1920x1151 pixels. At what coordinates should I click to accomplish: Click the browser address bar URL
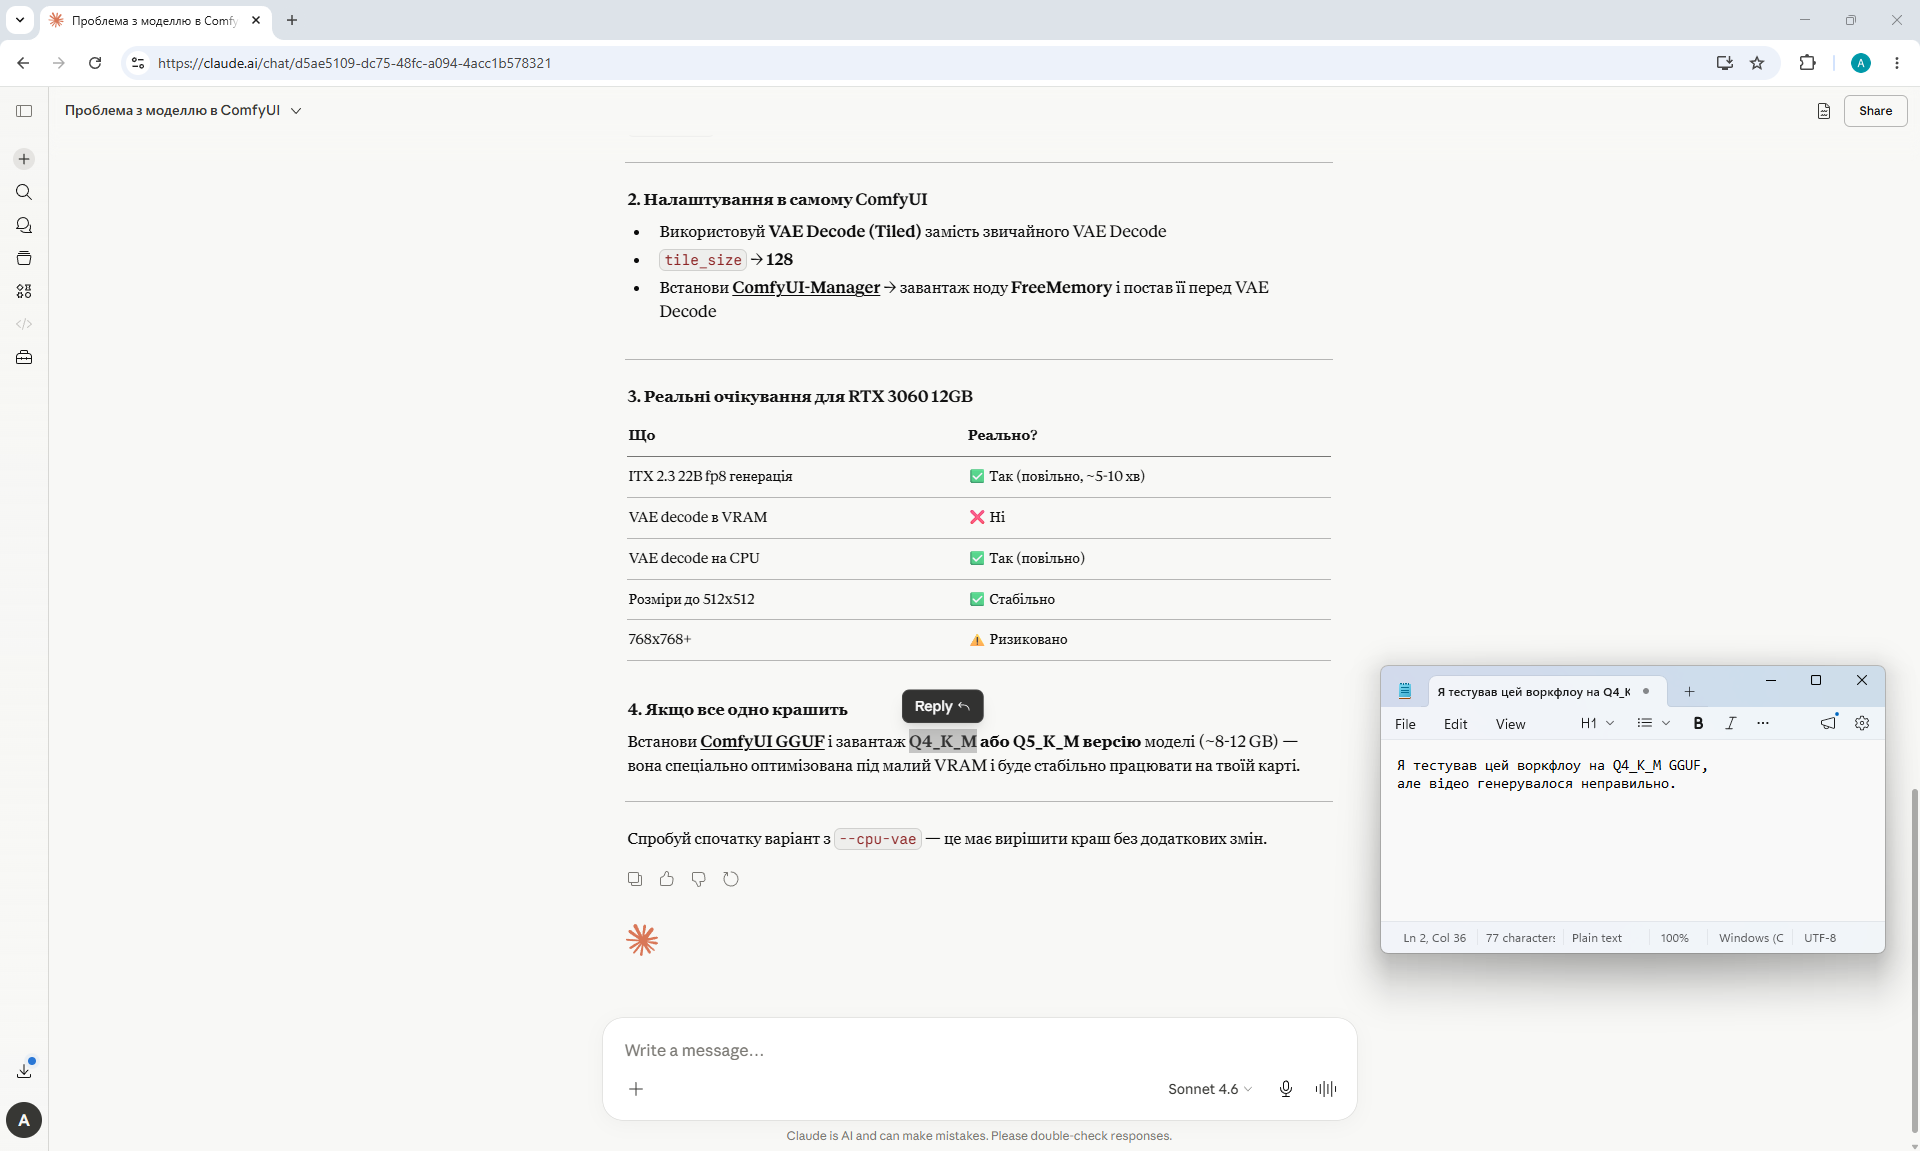point(355,63)
